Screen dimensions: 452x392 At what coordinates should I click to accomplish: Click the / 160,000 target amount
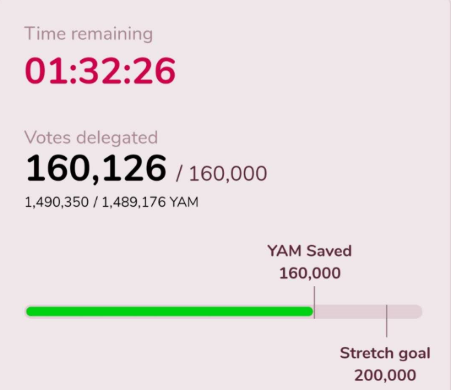(x=222, y=174)
